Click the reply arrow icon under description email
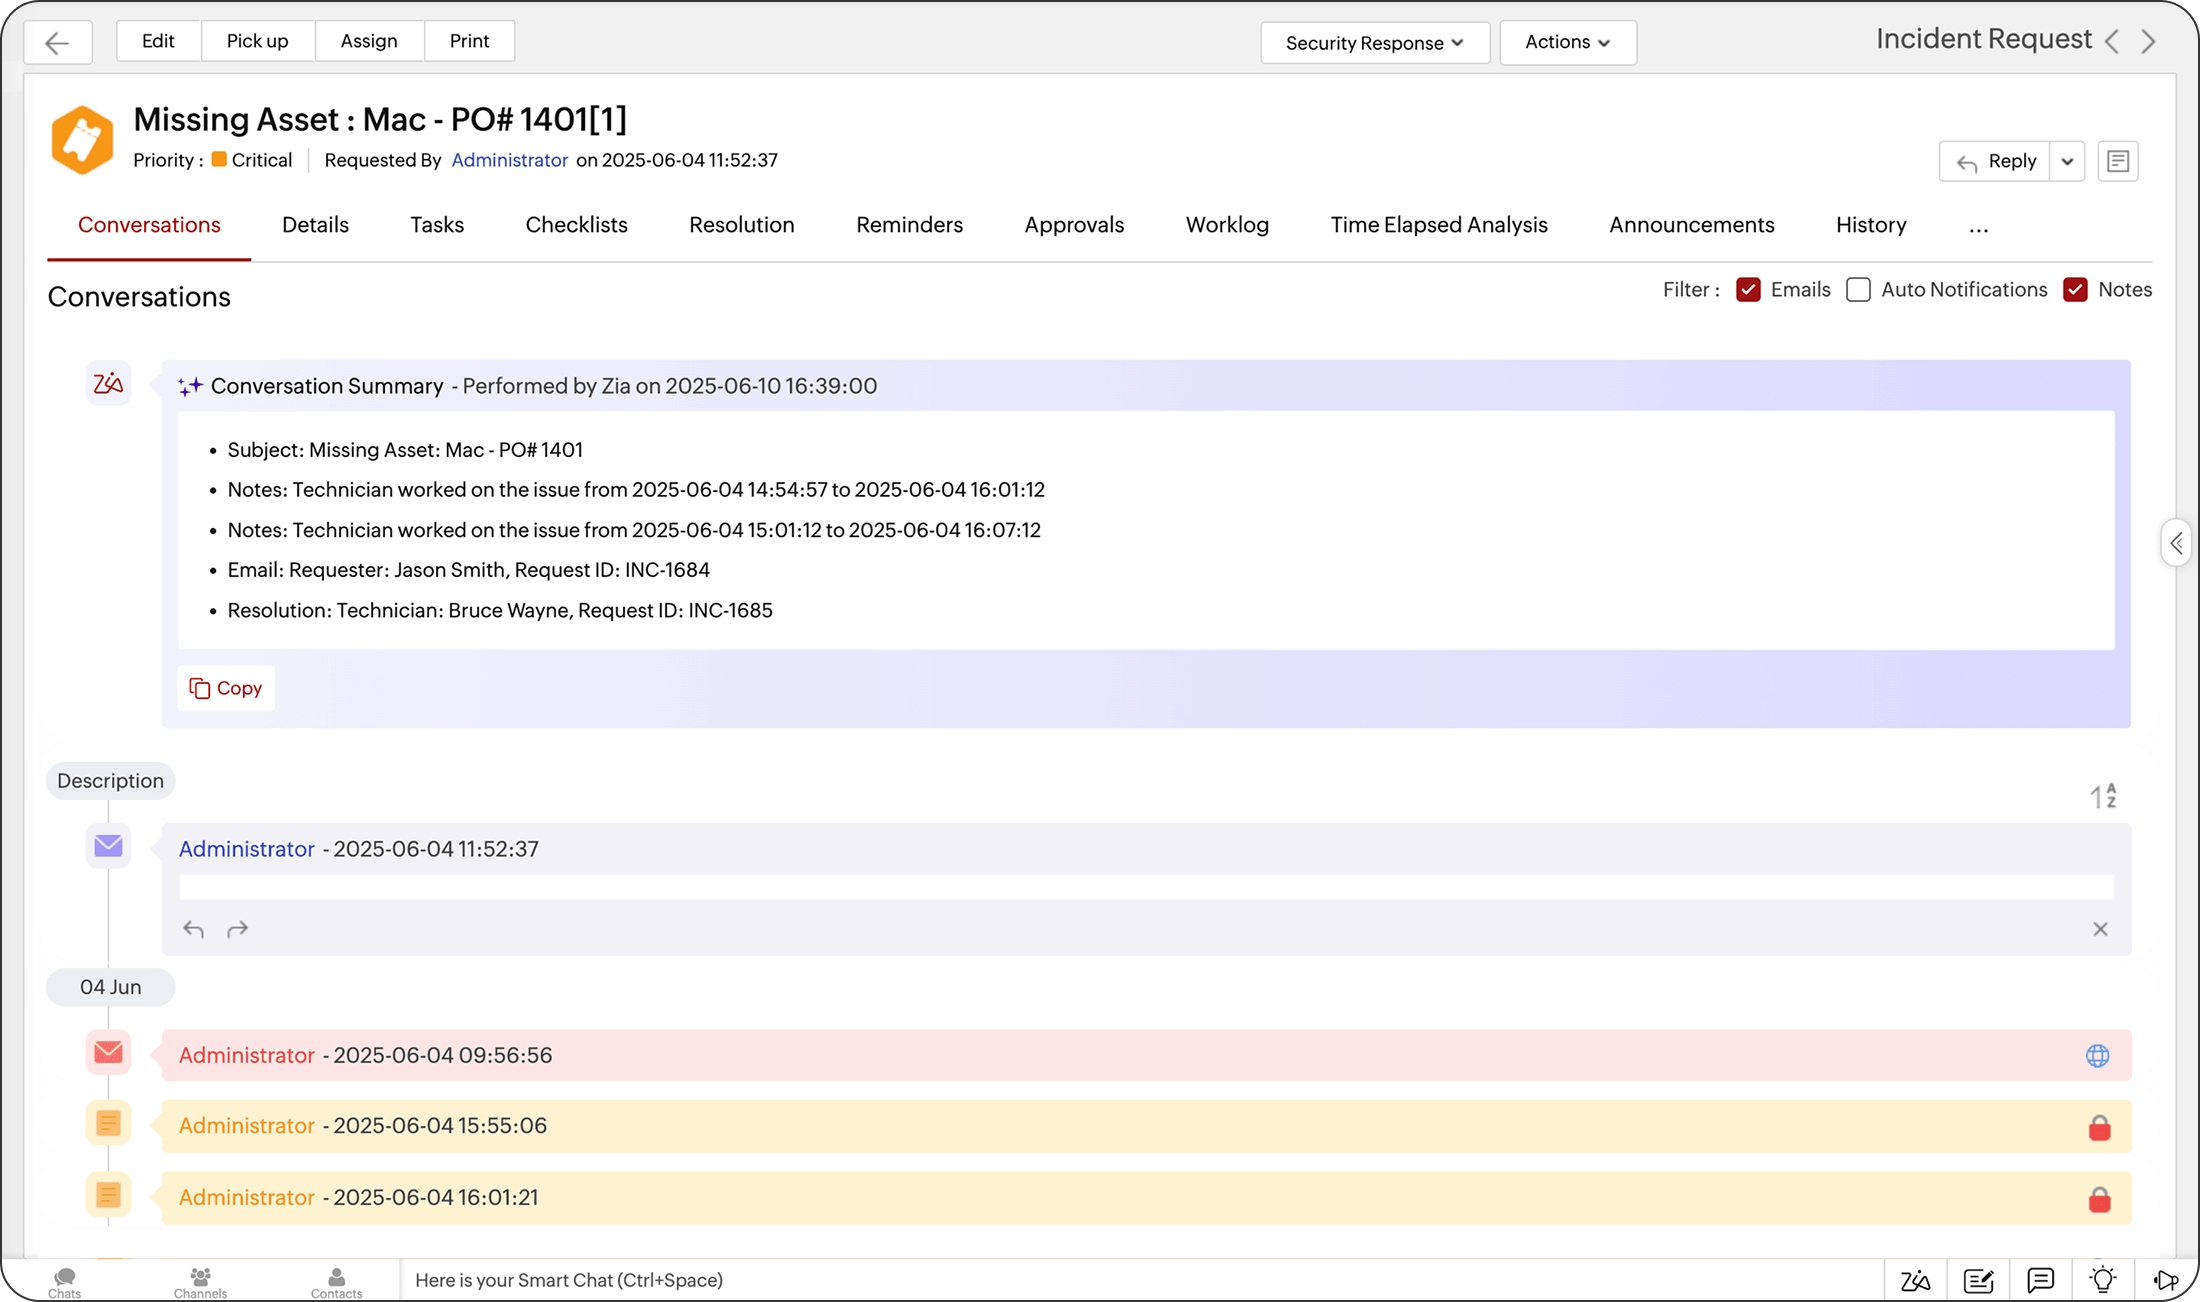 pos(193,930)
